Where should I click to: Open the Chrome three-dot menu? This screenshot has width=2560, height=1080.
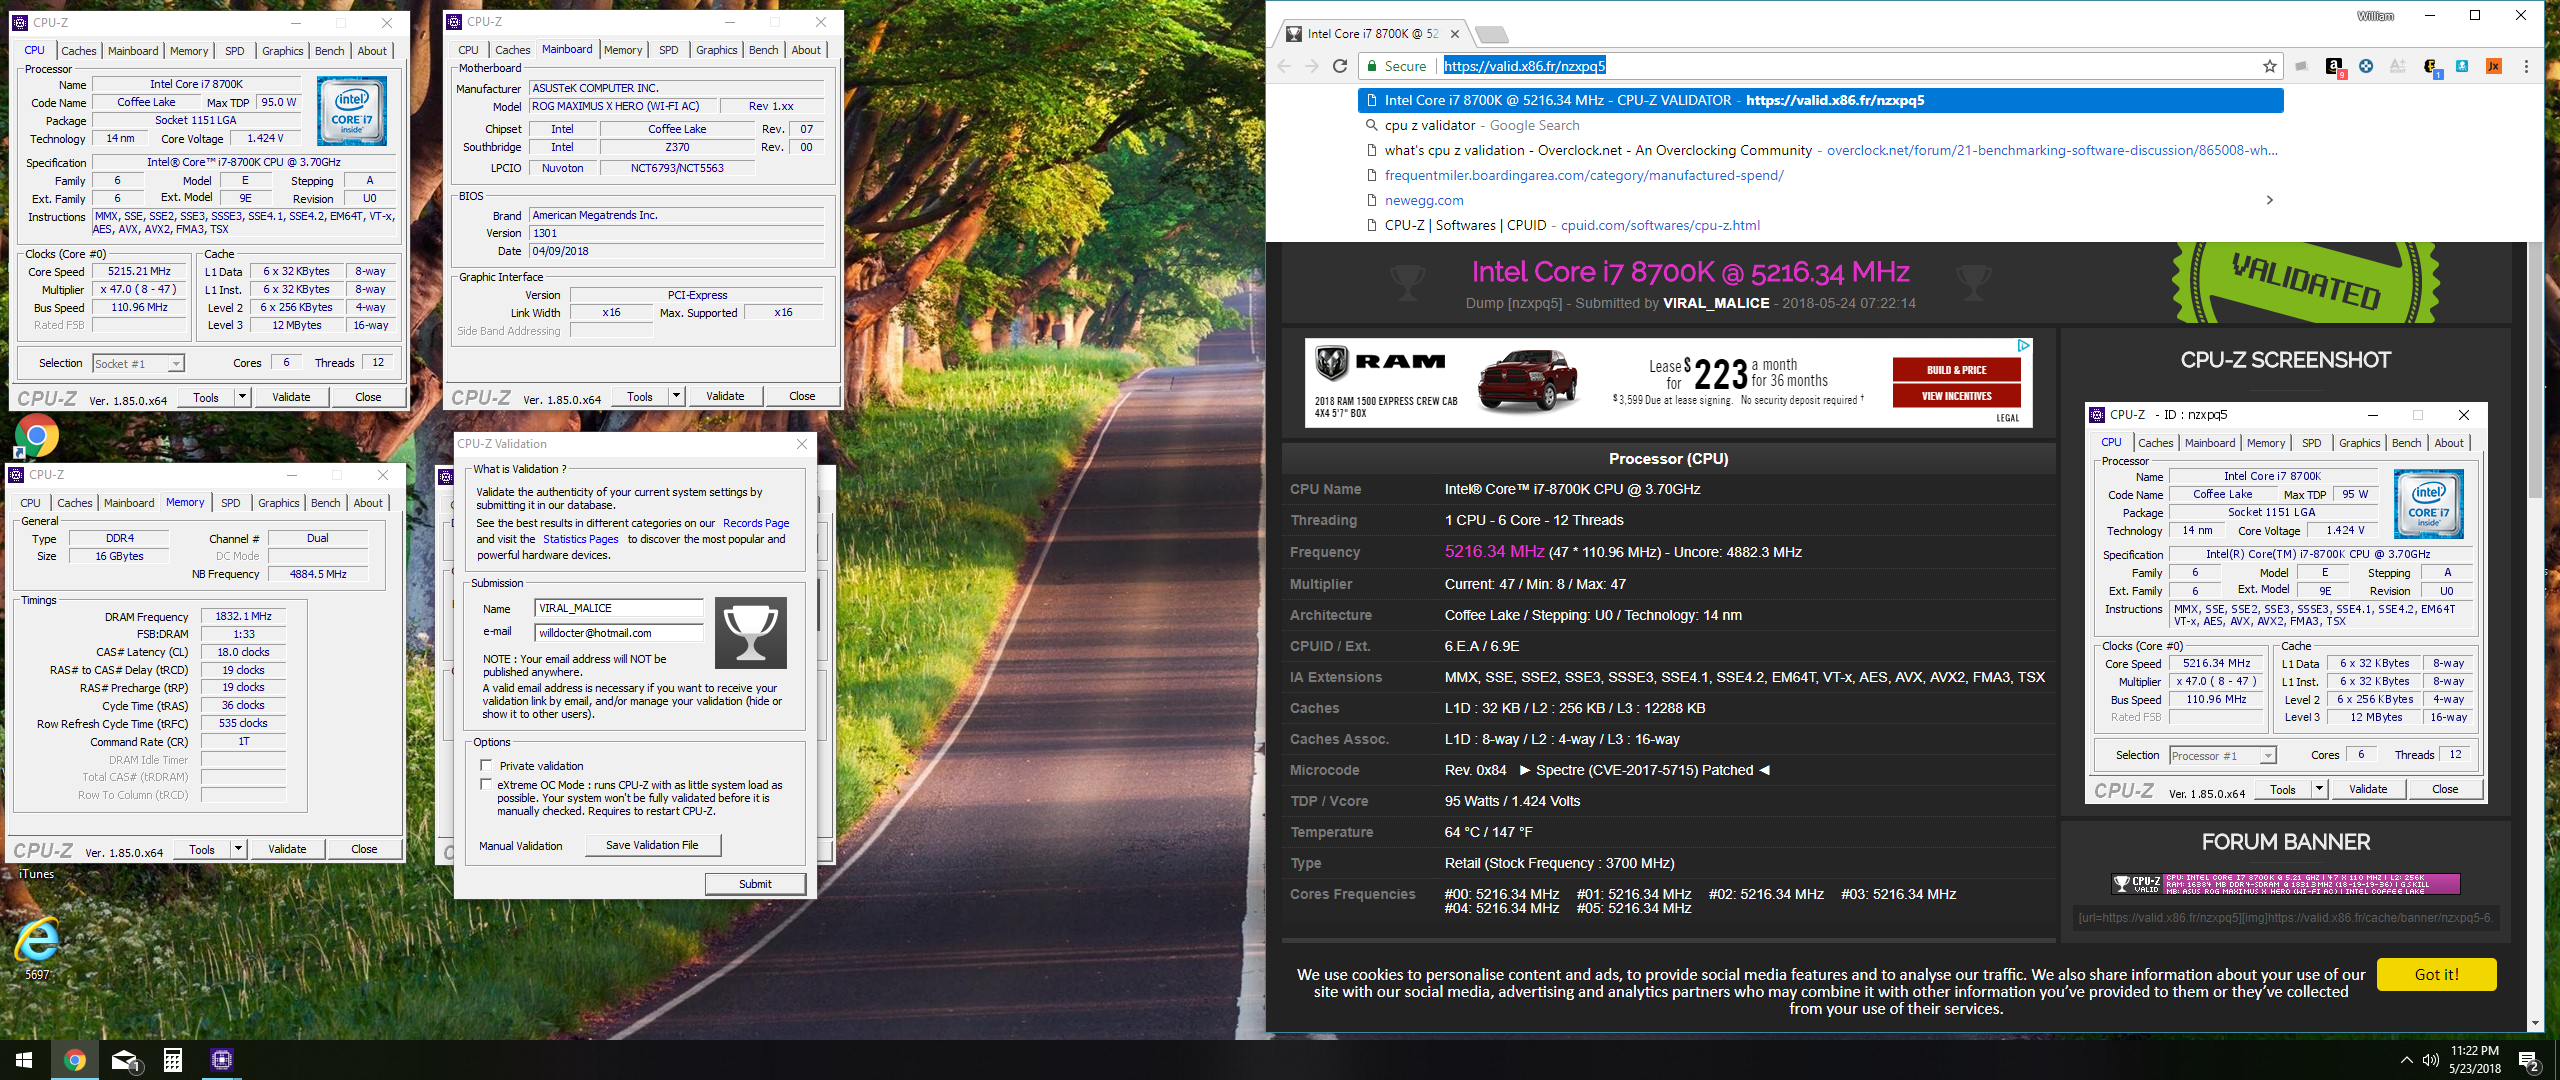[2526, 66]
